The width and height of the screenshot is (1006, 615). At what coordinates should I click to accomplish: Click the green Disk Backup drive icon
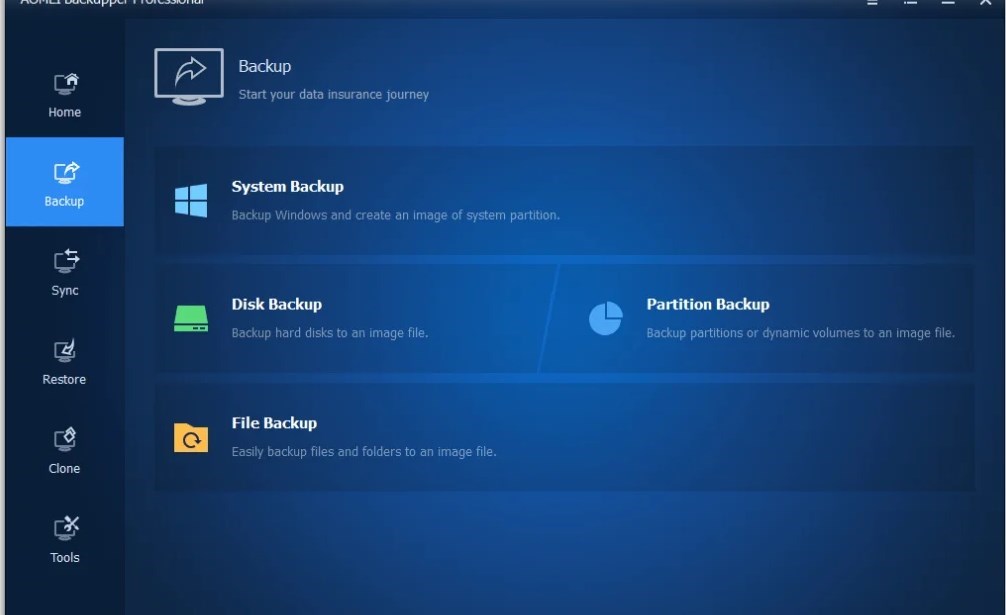(x=191, y=318)
